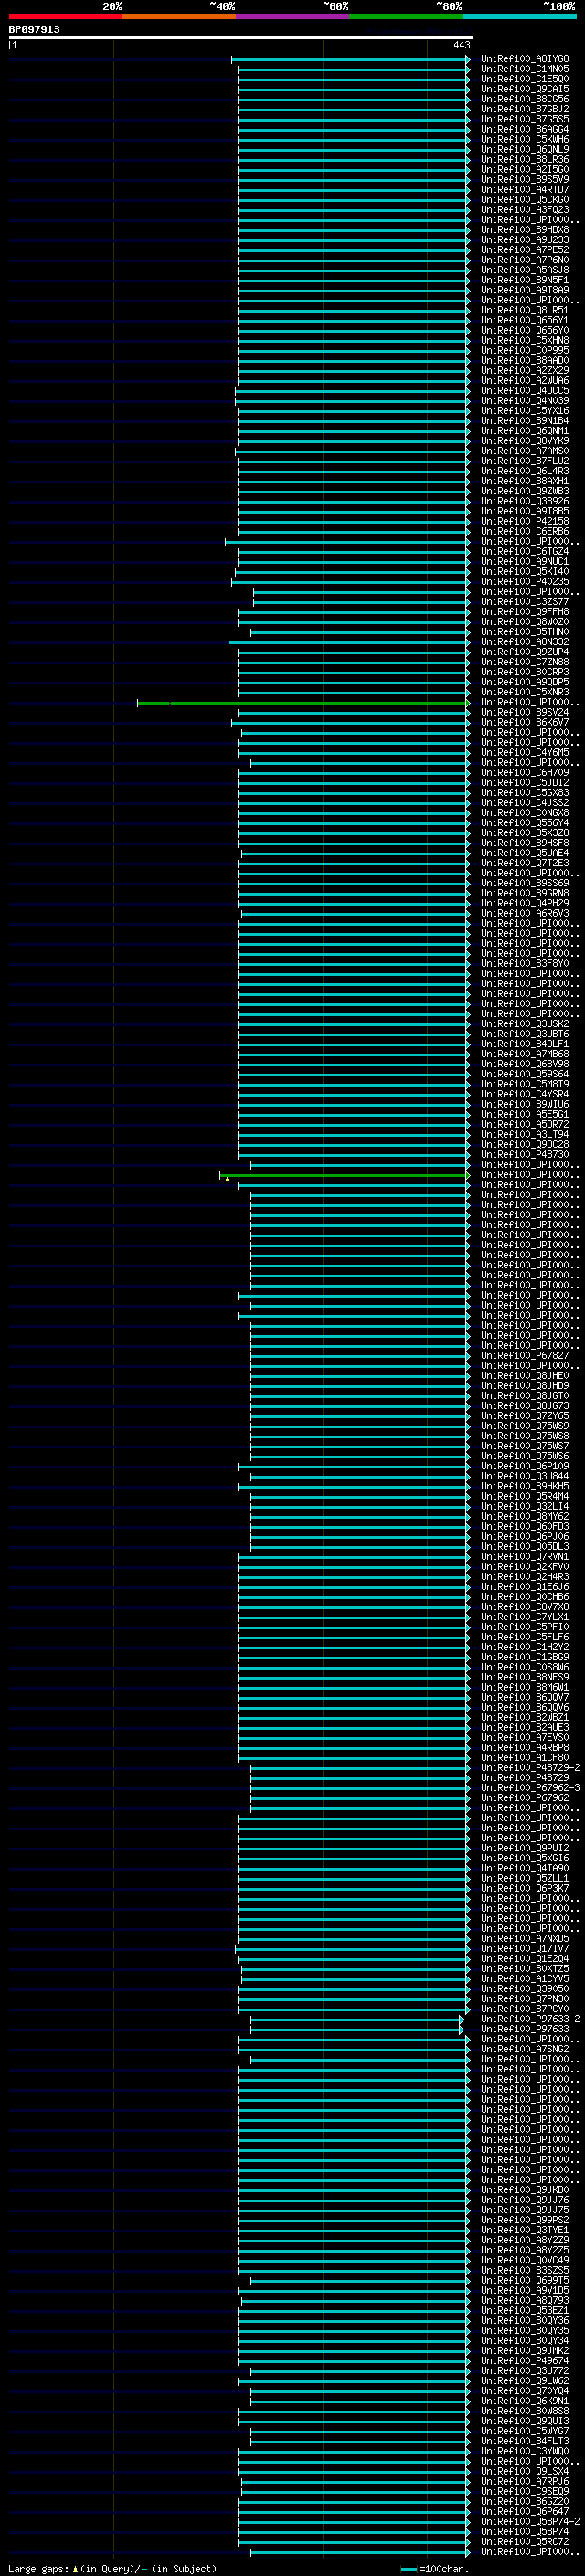Image resolution: width=585 pixels, height=2576 pixels.
Task: Select hit label UniRef100_A1CF80
Action: pos(525,1757)
